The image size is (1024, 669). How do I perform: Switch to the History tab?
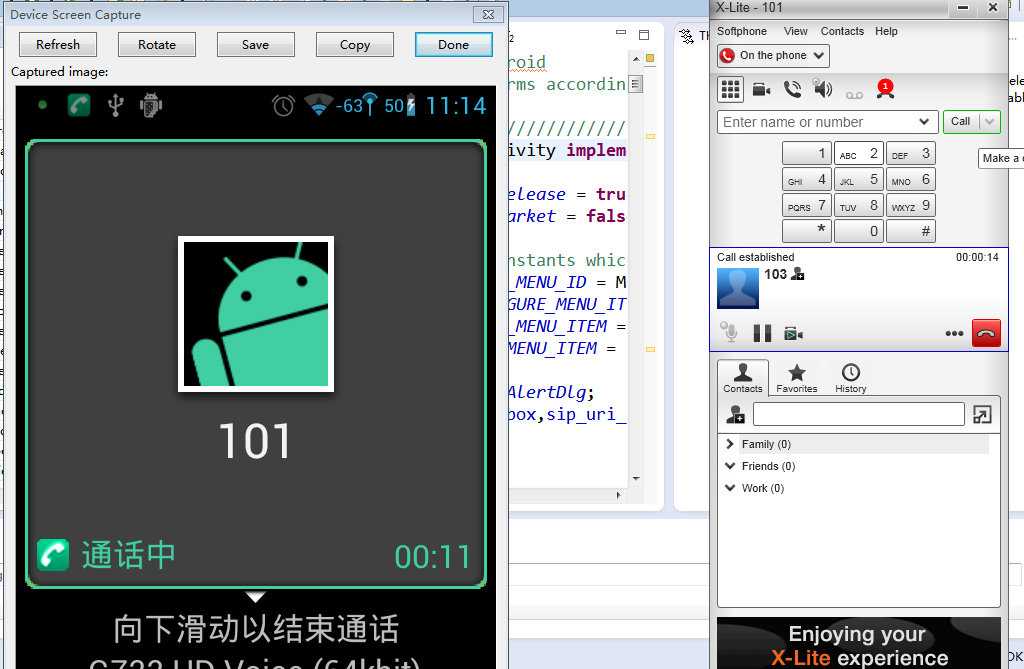pos(850,379)
